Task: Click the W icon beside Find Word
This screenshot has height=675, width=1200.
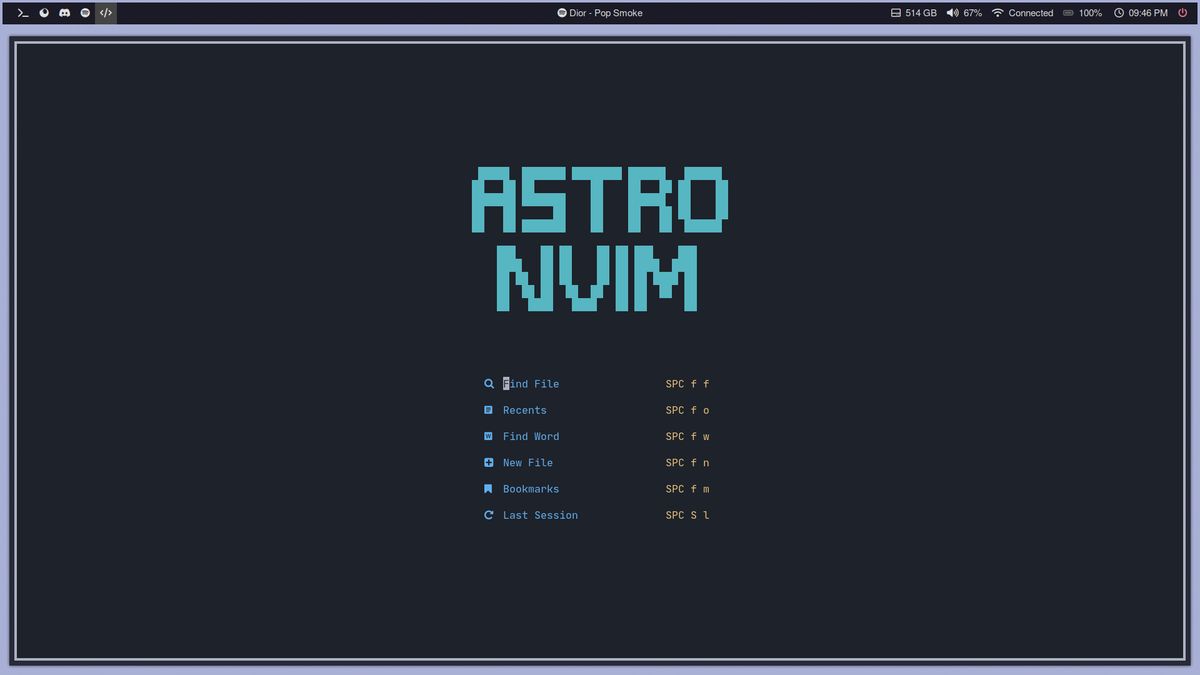Action: point(488,436)
